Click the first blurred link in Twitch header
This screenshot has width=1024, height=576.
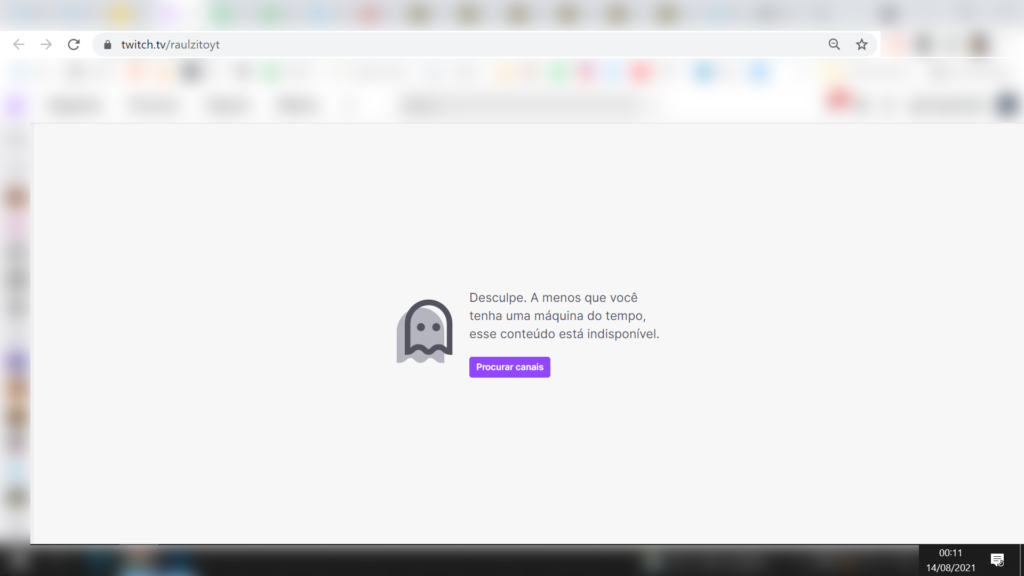pyautogui.click(x=76, y=105)
